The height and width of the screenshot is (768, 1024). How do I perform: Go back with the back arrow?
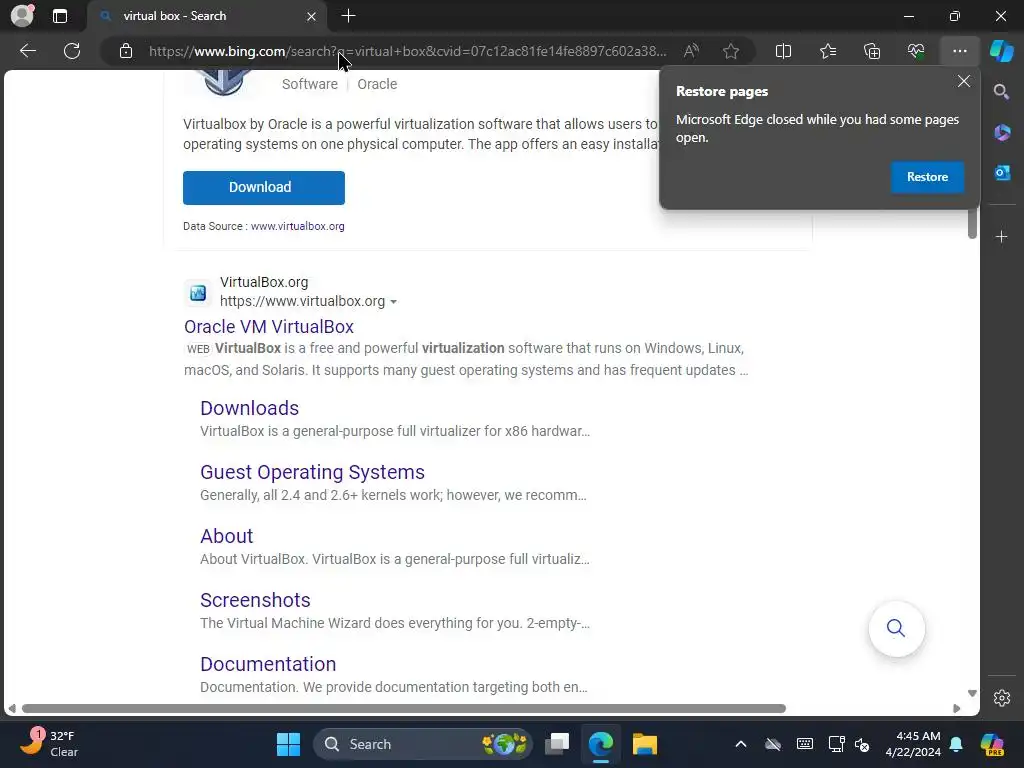pos(27,51)
